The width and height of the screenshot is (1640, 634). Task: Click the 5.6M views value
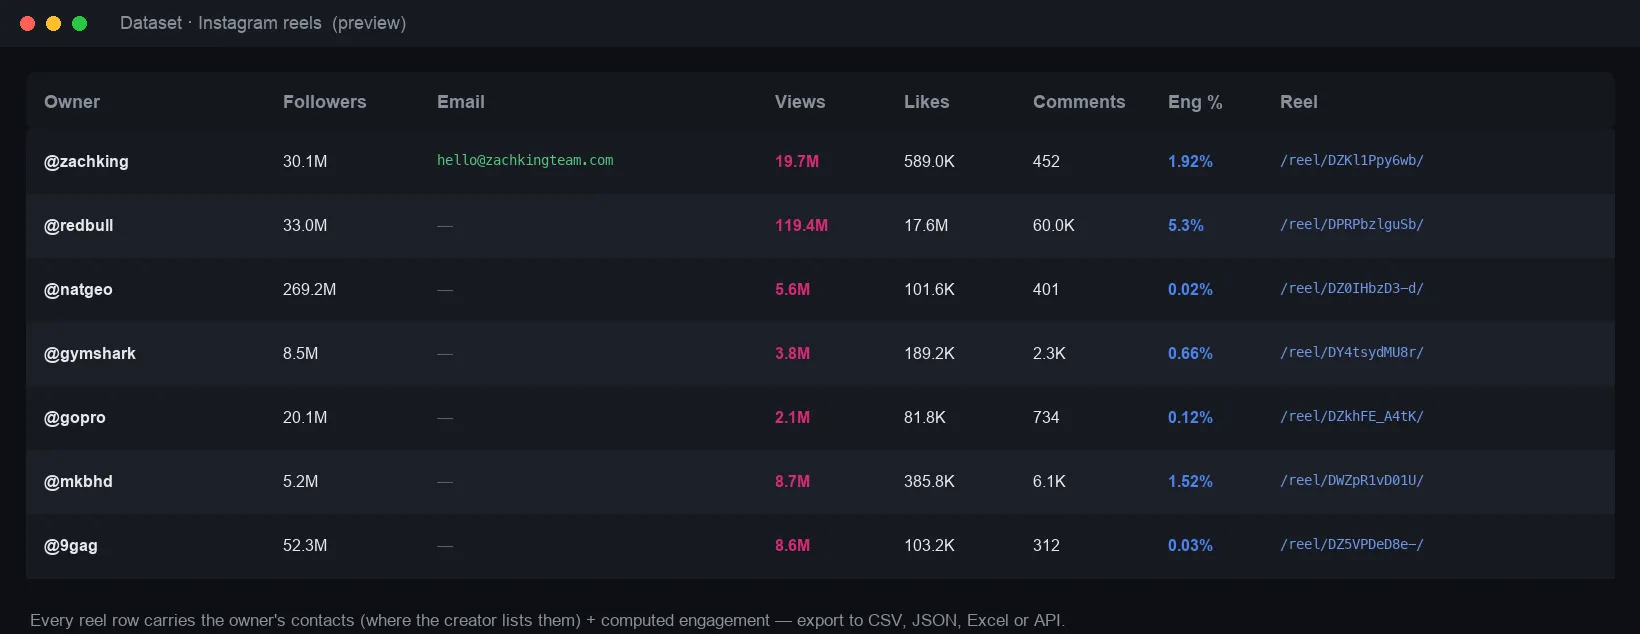click(x=793, y=289)
